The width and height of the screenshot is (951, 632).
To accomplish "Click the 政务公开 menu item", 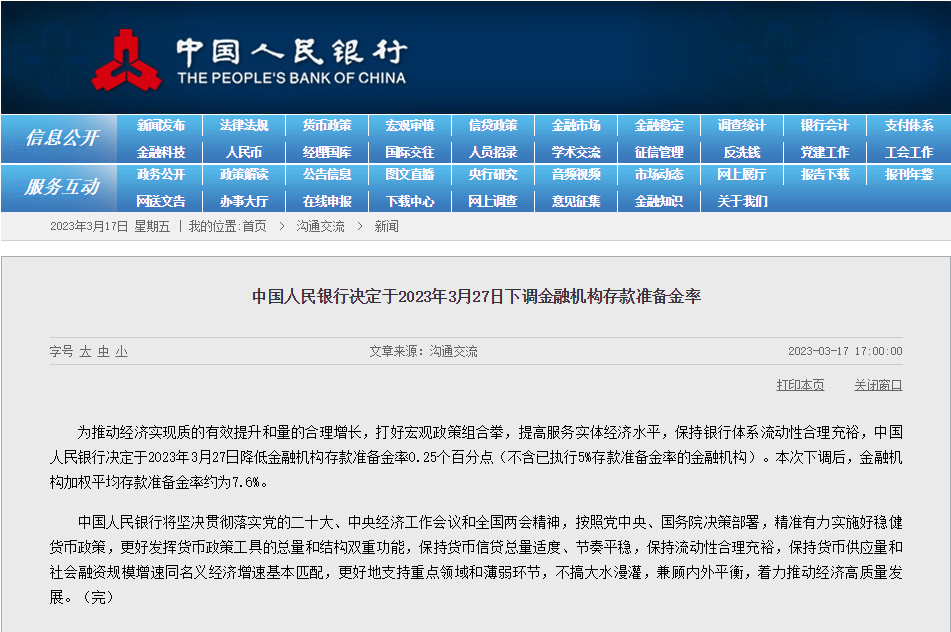I will (x=161, y=175).
